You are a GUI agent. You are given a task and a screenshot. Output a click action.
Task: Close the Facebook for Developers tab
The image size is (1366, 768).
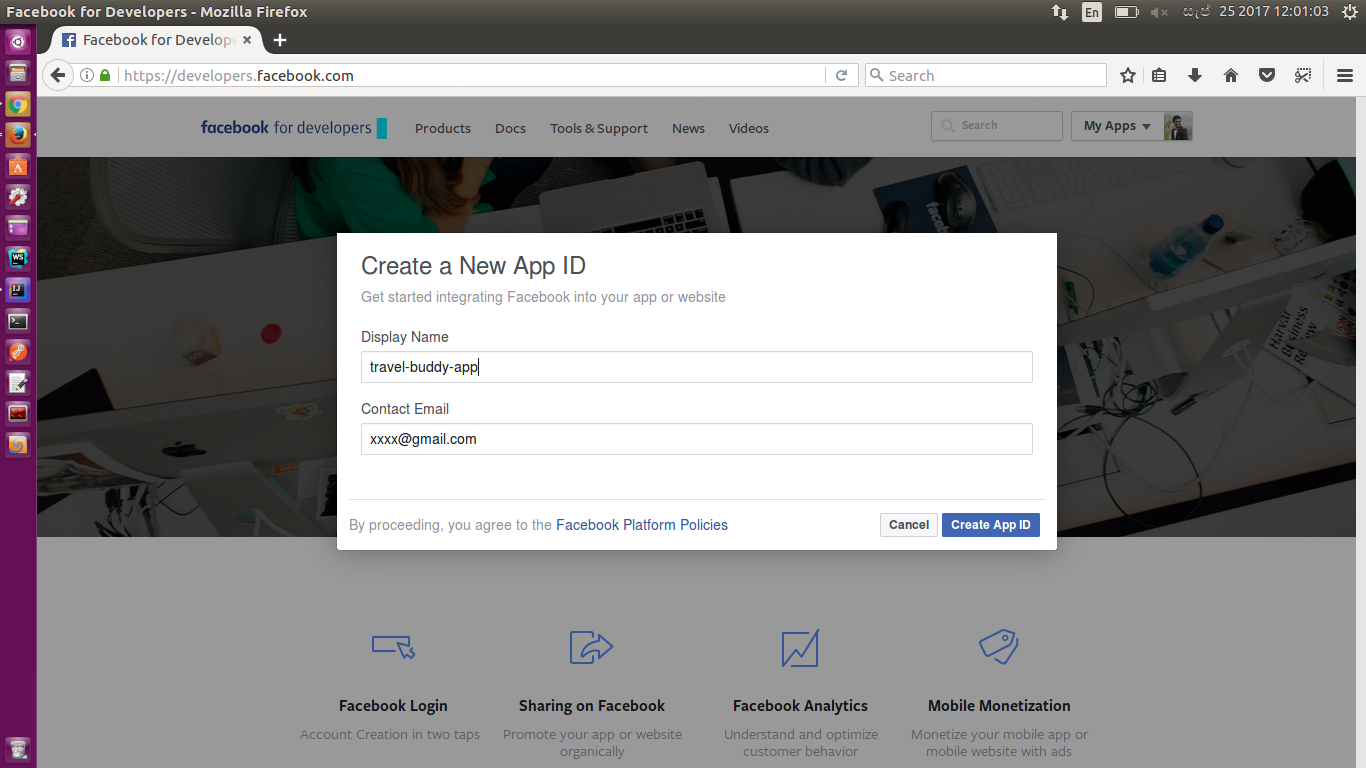247,40
